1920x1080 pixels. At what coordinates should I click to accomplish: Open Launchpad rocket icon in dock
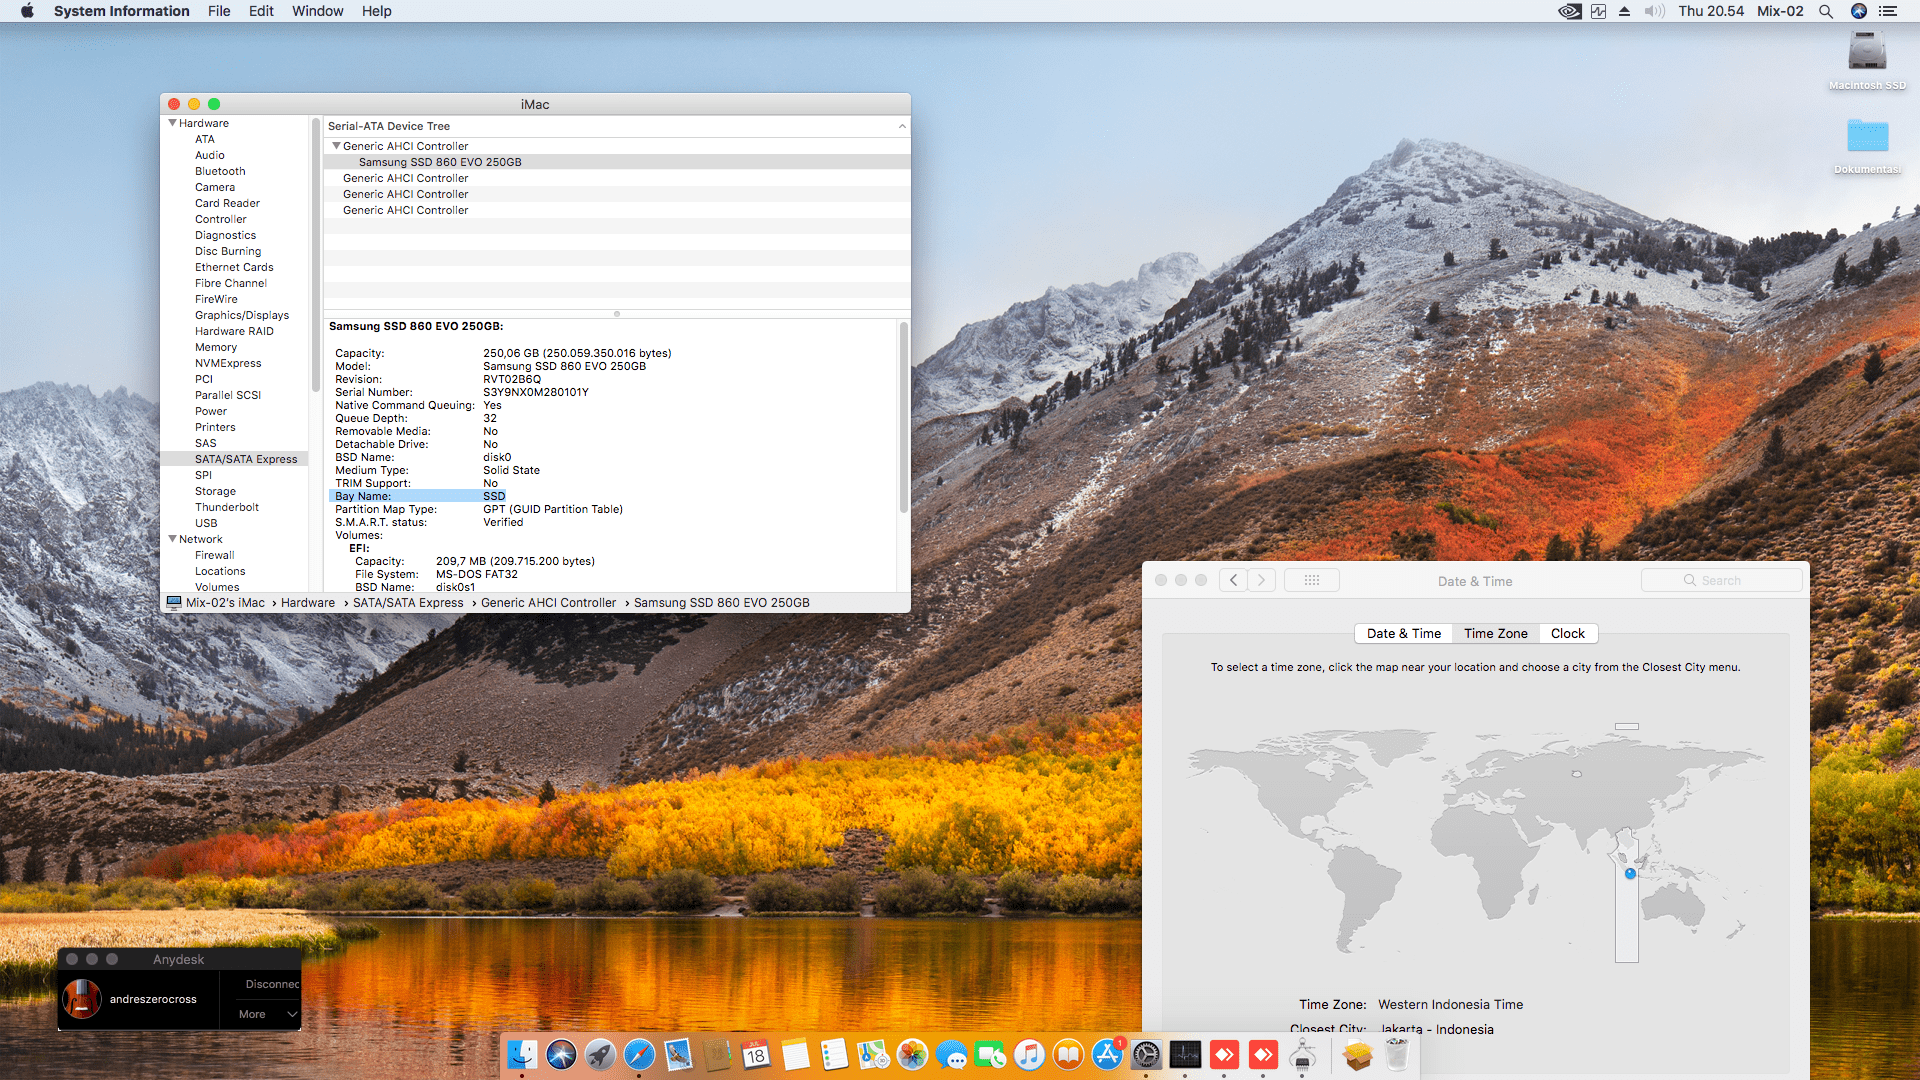click(x=600, y=1054)
